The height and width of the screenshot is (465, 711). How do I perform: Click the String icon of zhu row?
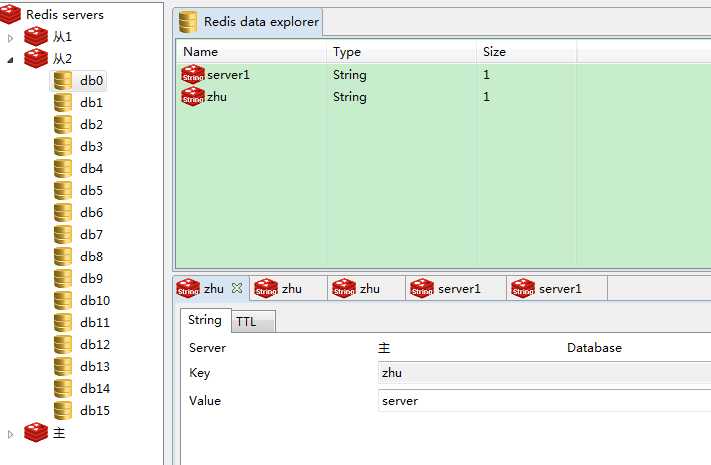(x=193, y=96)
